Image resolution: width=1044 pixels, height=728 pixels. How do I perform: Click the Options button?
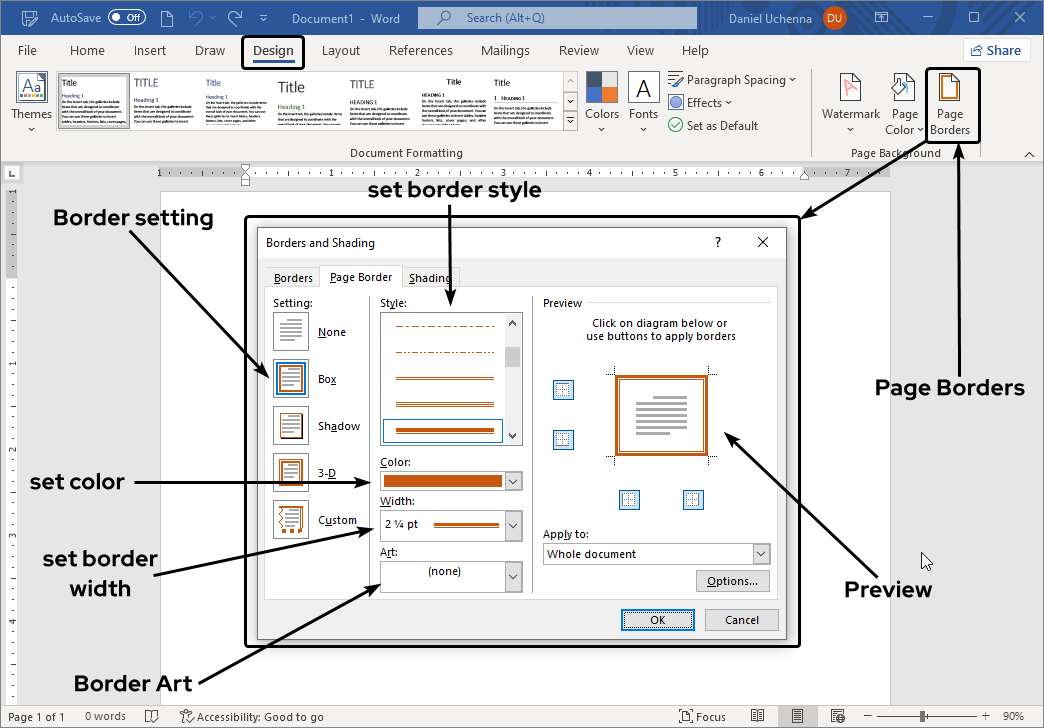pyautogui.click(x=733, y=580)
